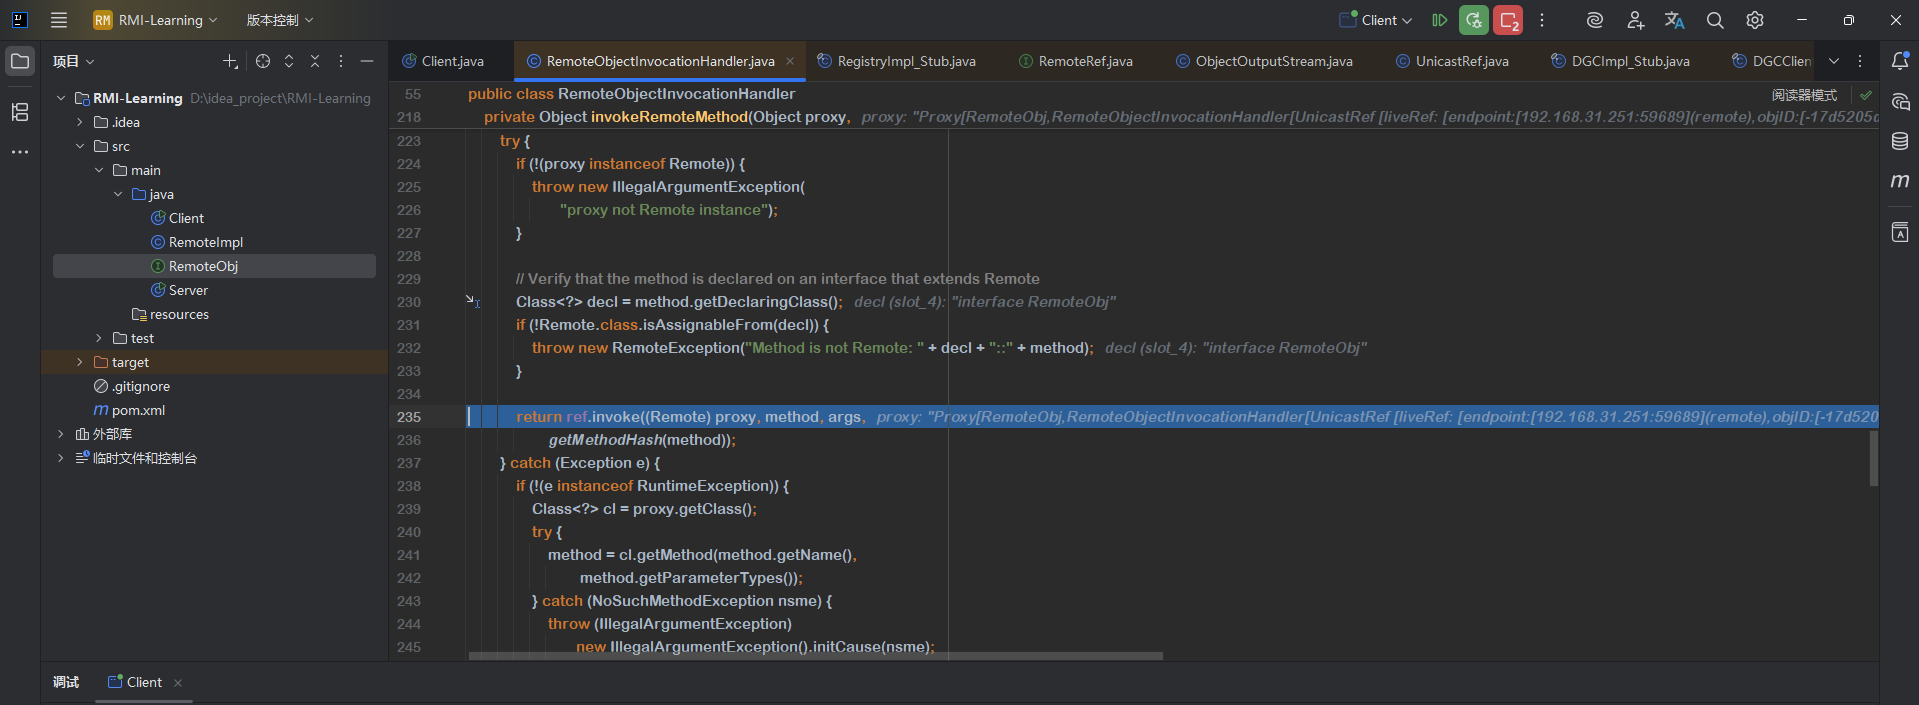Switch to the UnicastRef.java tab
Viewport: 1919px width, 705px height.
click(x=1461, y=61)
